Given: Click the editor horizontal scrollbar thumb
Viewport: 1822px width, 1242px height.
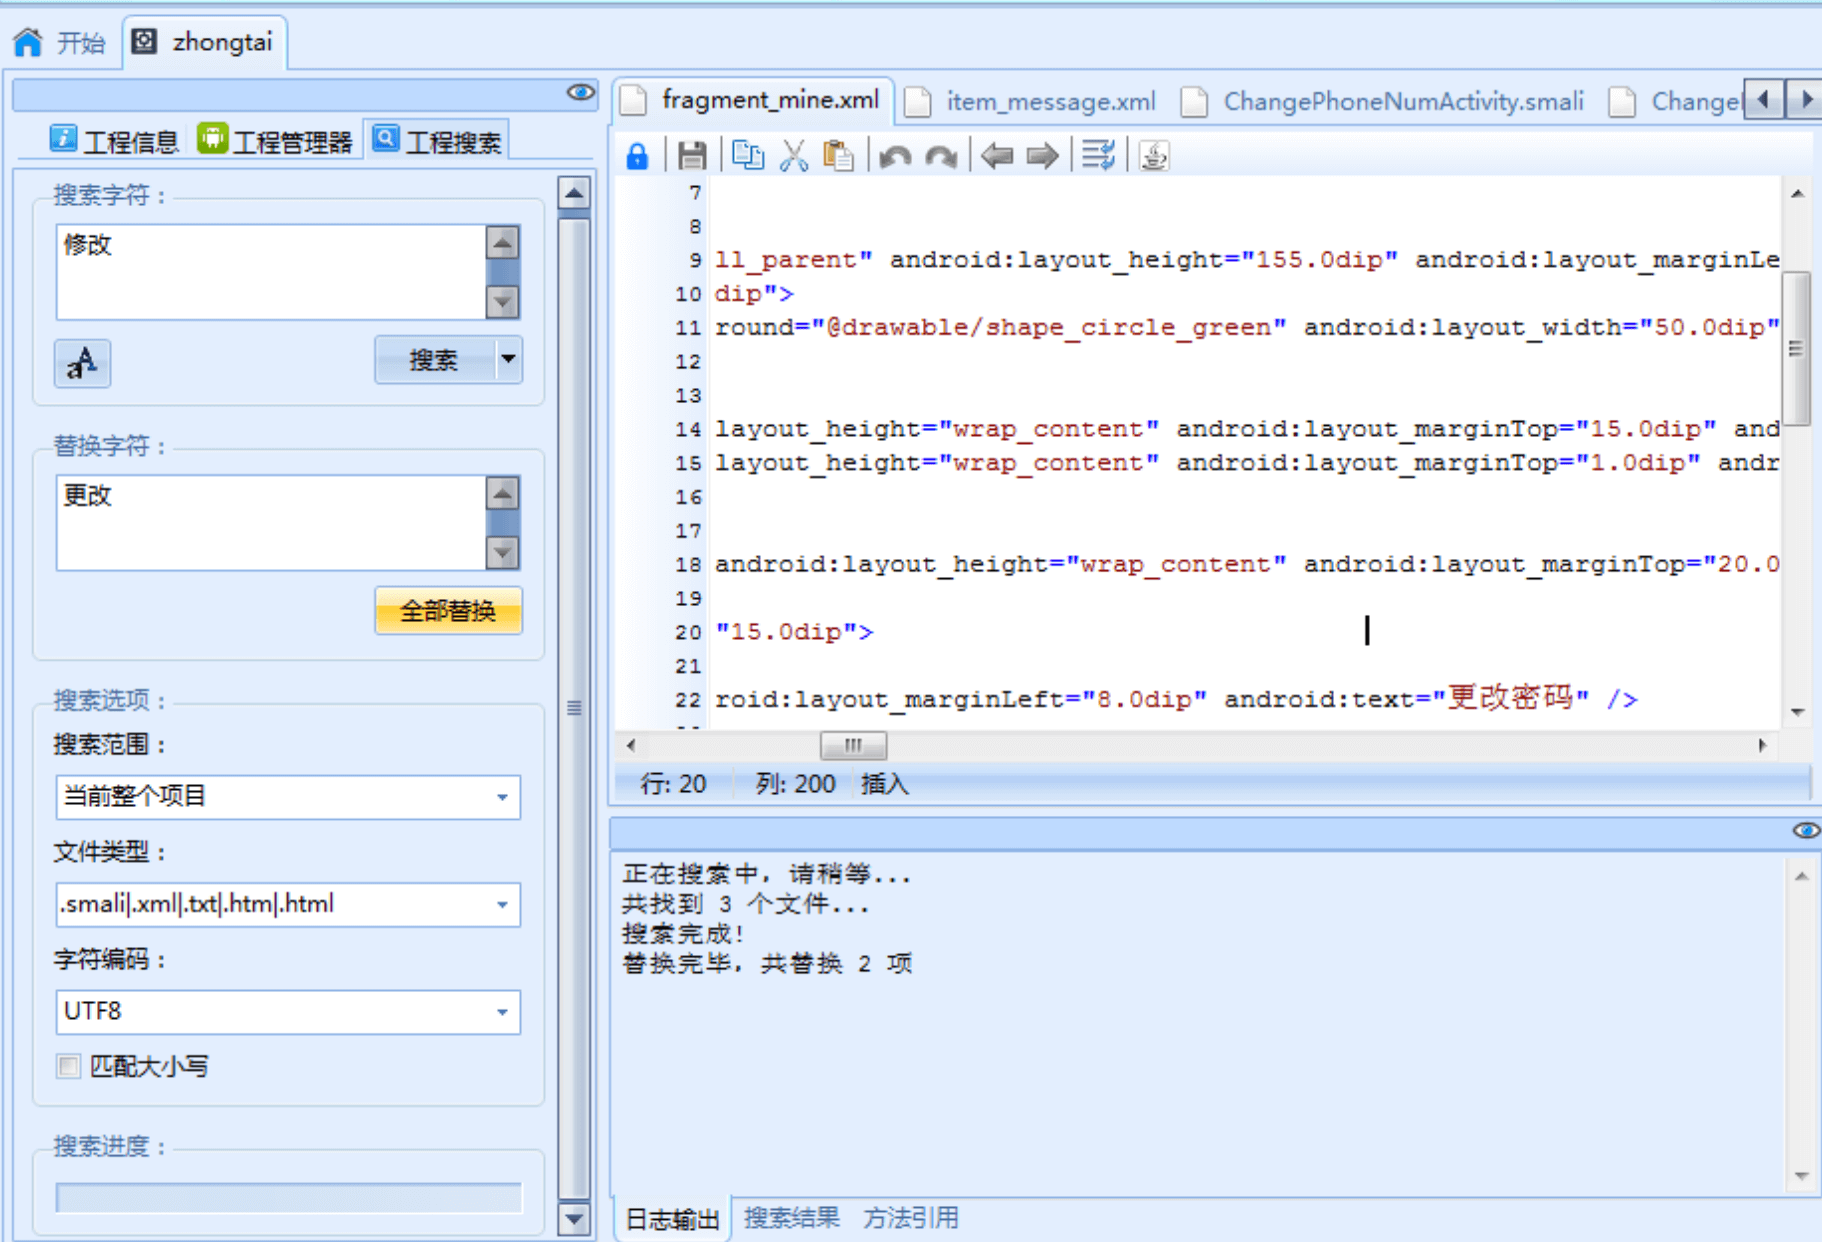Looking at the screenshot, I should pos(853,745).
